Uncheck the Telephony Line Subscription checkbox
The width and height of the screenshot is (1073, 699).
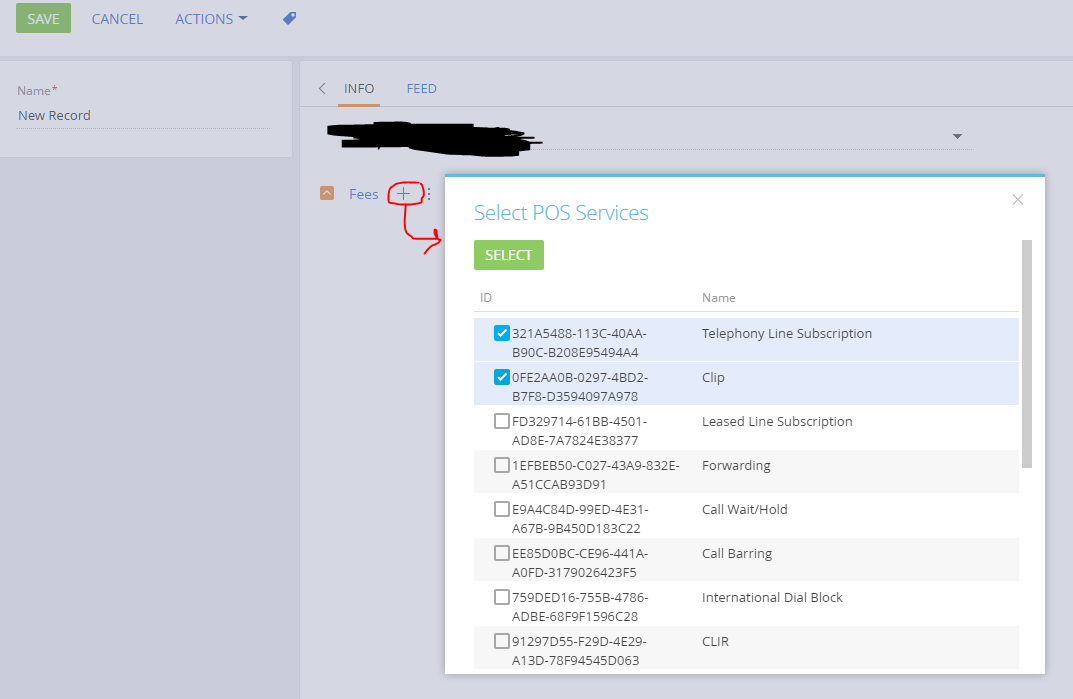pyautogui.click(x=502, y=333)
